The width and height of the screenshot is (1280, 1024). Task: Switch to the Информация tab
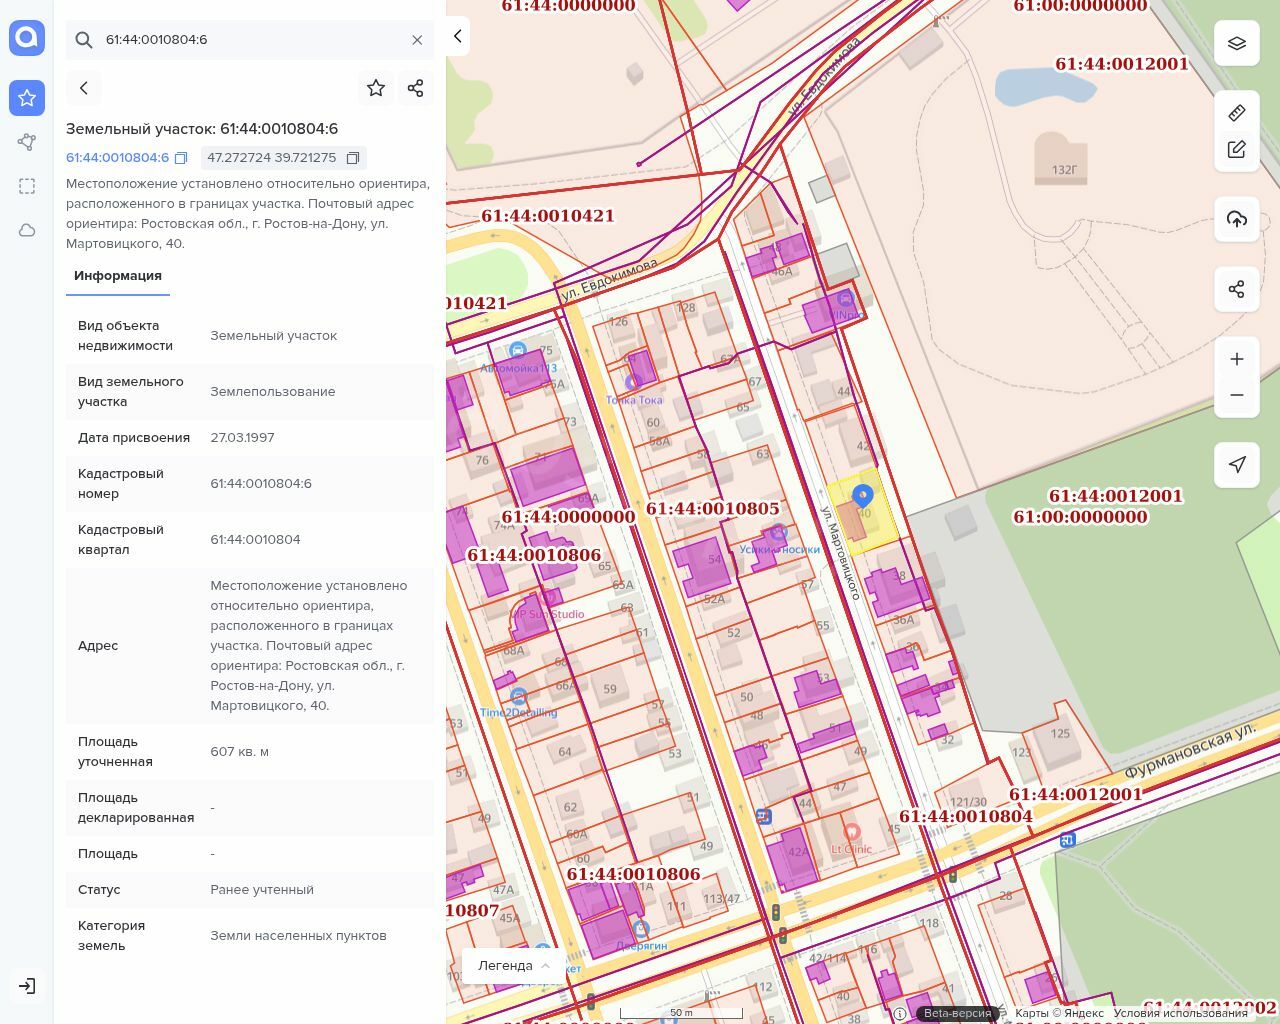[118, 276]
